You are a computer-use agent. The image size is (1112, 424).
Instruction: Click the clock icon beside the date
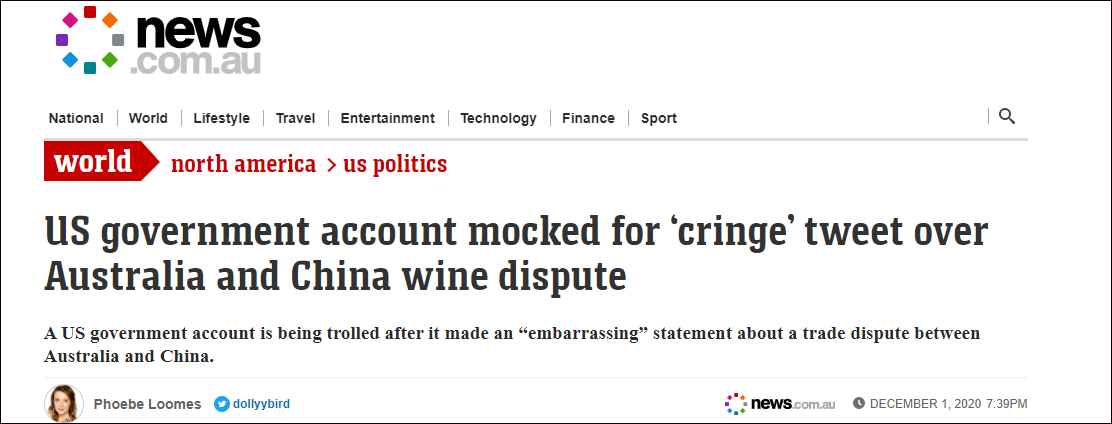pos(858,404)
